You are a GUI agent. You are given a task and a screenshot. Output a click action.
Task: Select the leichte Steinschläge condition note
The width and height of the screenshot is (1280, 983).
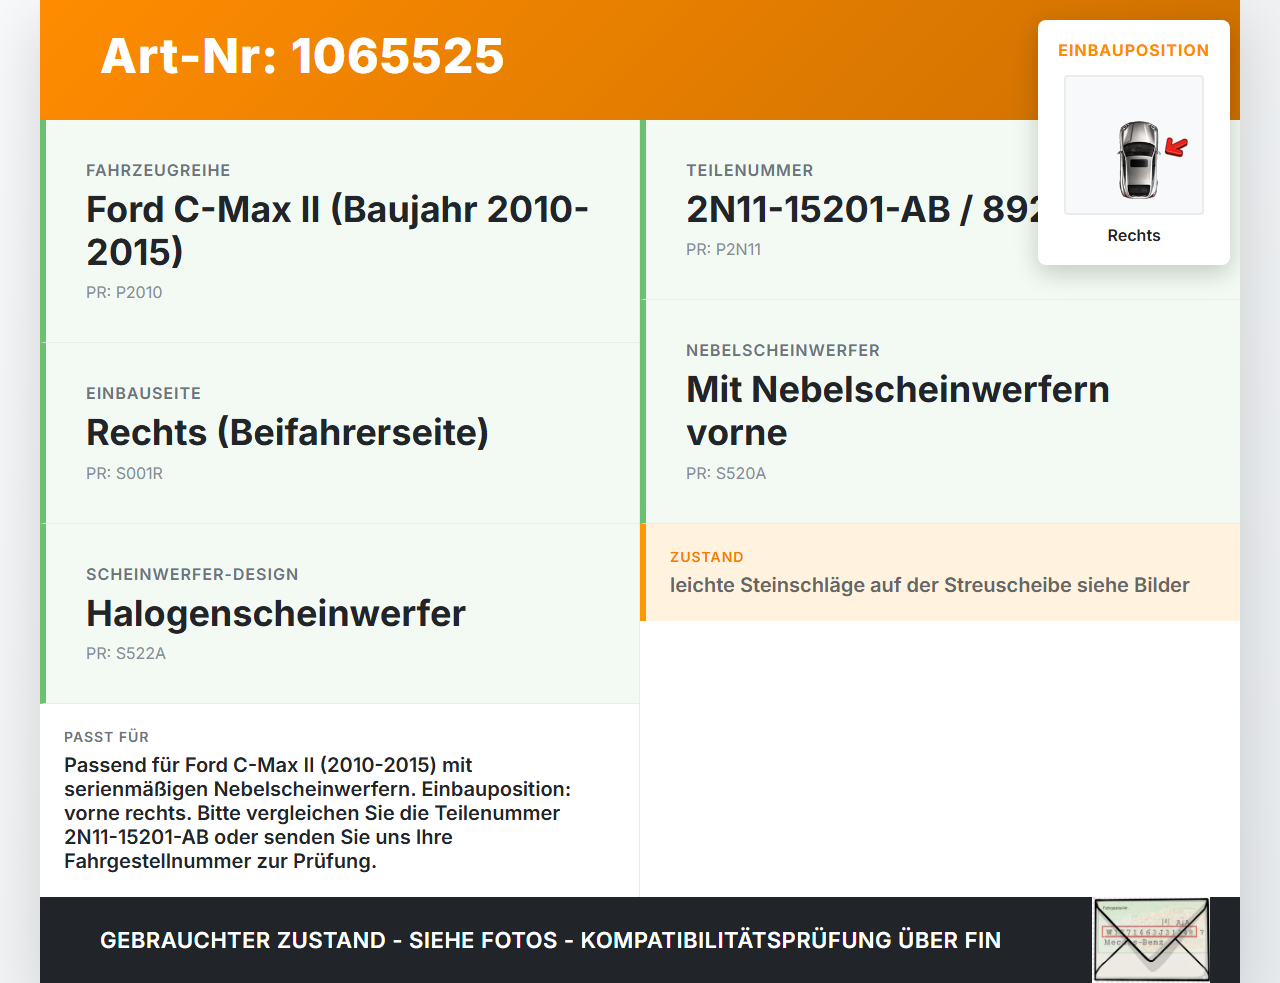(930, 585)
